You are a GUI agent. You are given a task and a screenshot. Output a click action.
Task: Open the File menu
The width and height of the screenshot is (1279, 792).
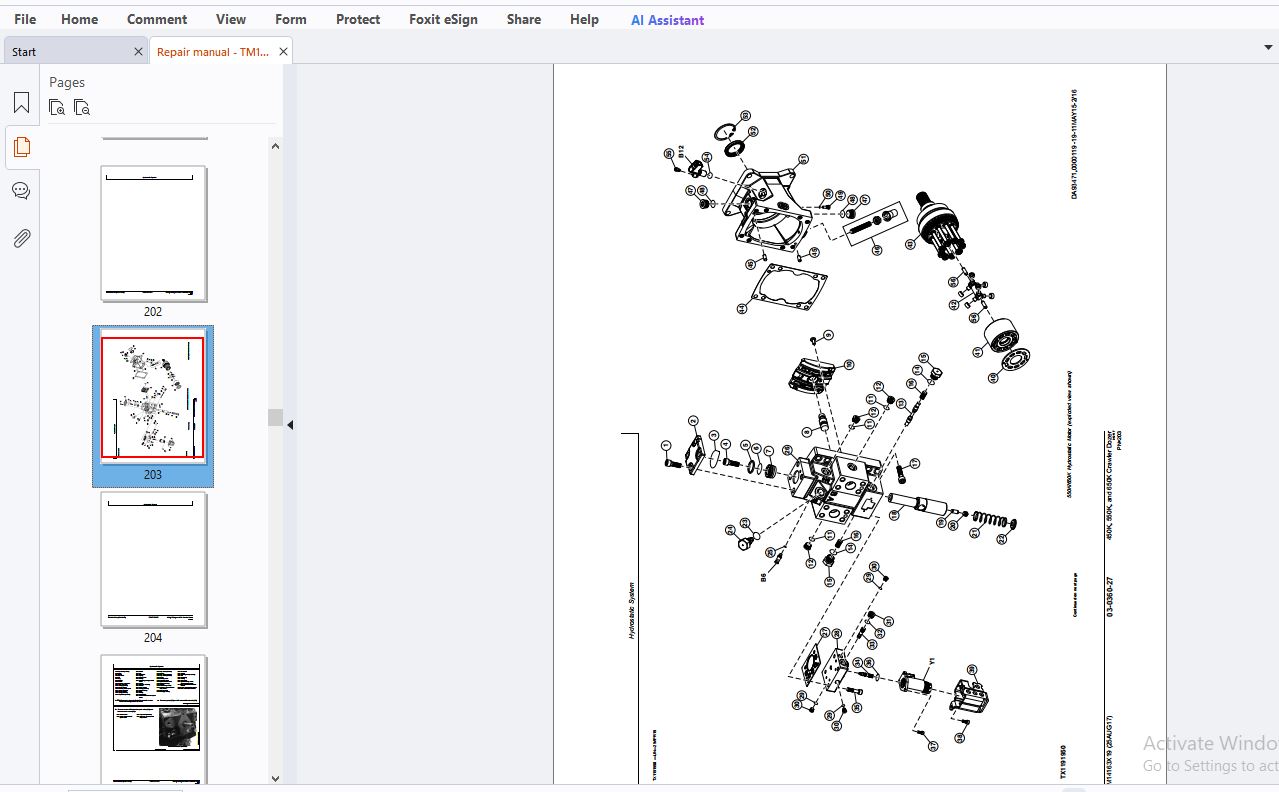[25, 19]
